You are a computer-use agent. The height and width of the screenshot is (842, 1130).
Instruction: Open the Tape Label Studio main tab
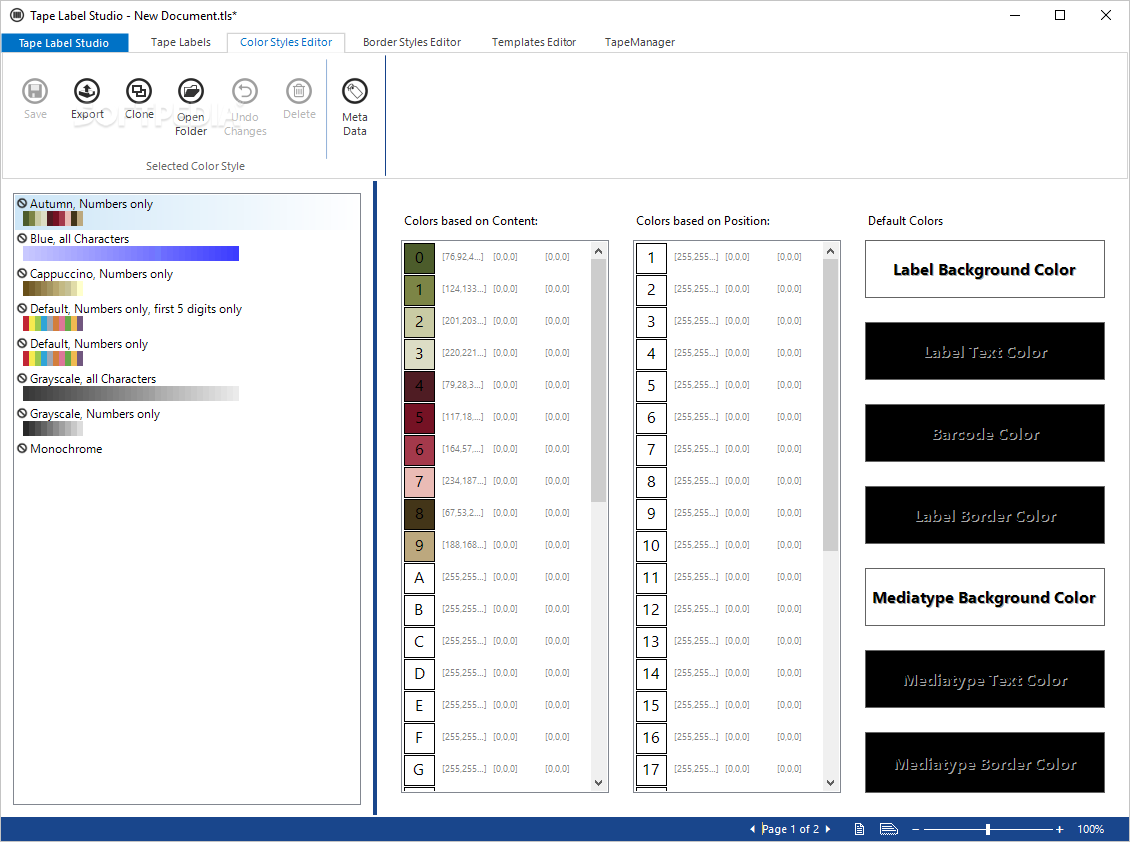[x=64, y=43]
